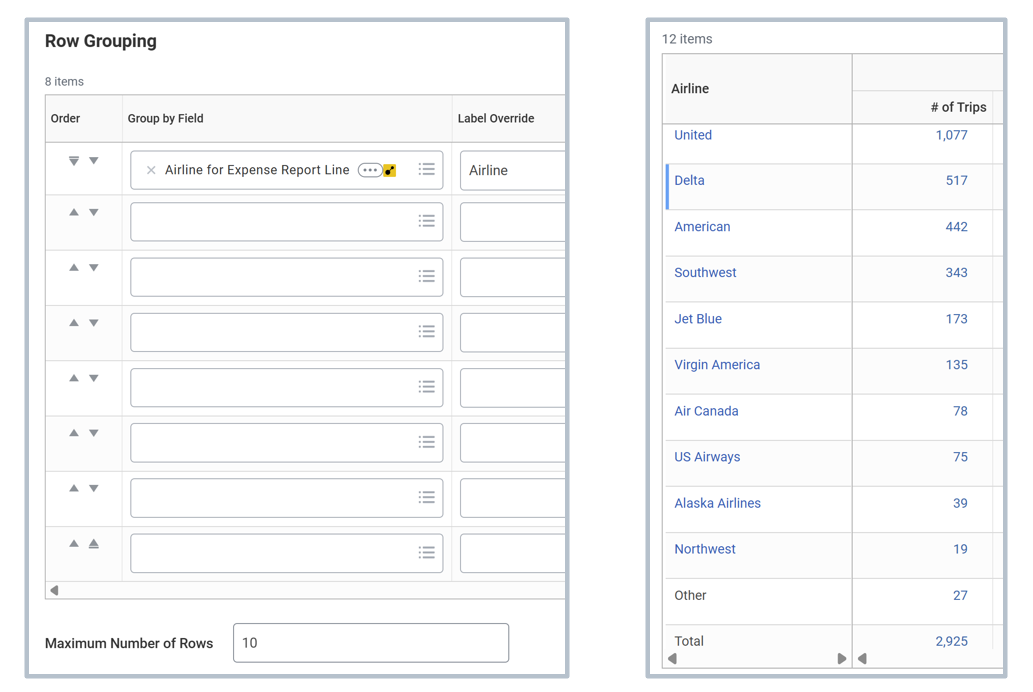
Task: Move eighth row to top arrow
Action: tap(94, 544)
